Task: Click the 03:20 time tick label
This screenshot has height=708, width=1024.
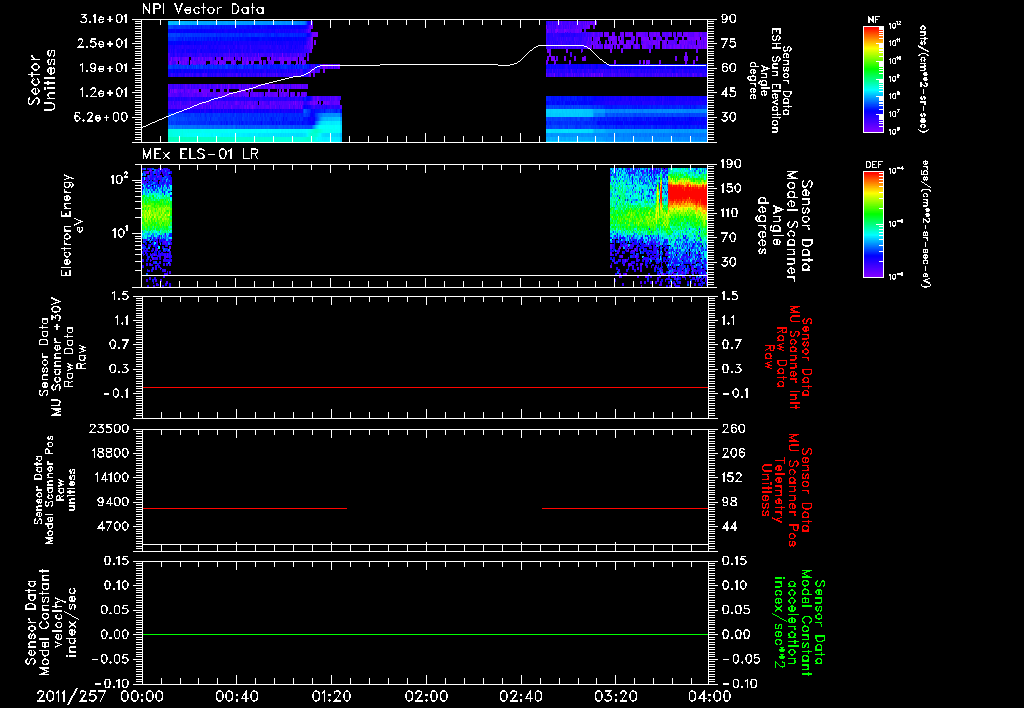Action: pyautogui.click(x=615, y=696)
